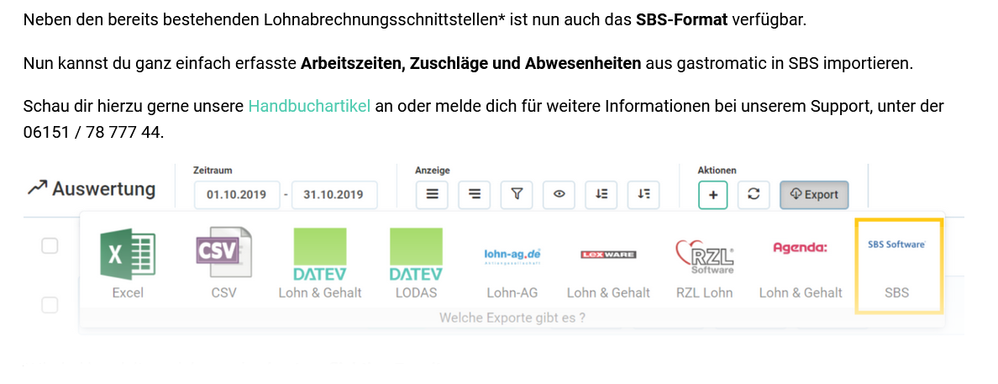This screenshot has width=998, height=384.
Task: Tick the lower row checkbox
Action: click(50, 305)
